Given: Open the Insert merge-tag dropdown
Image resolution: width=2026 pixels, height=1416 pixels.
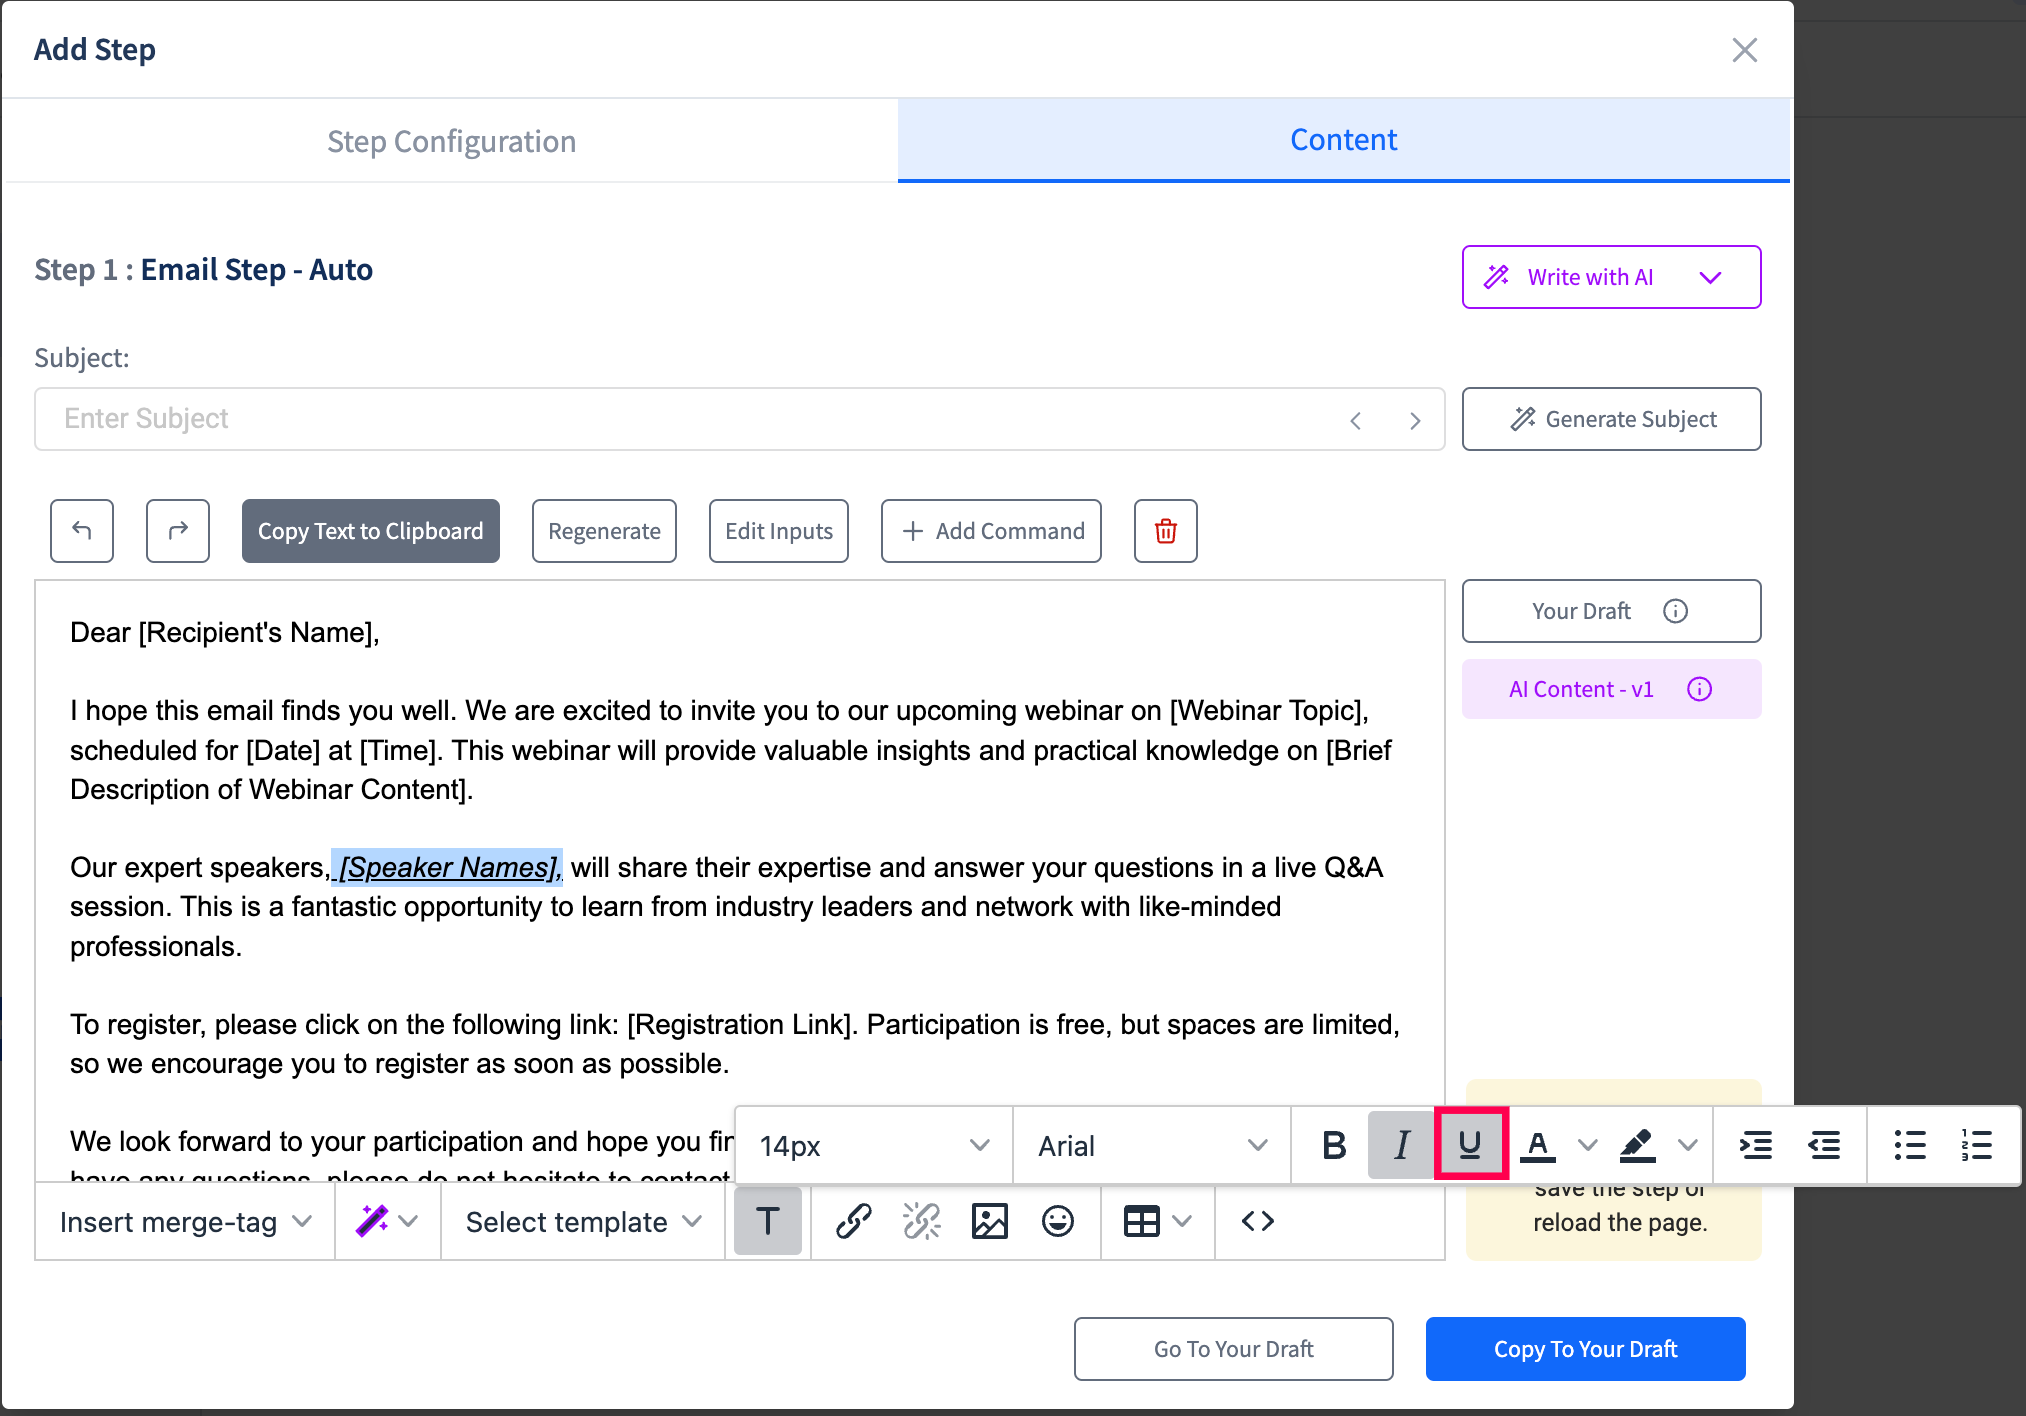Looking at the screenshot, I should pos(186,1221).
